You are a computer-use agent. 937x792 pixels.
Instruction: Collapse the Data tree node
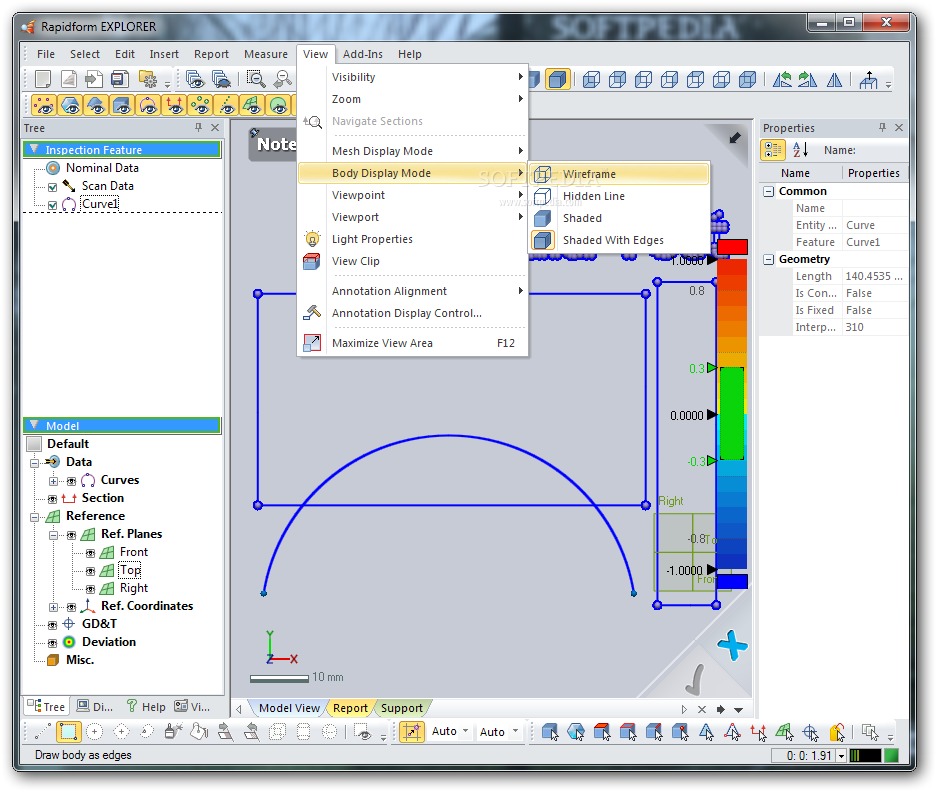click(35, 463)
